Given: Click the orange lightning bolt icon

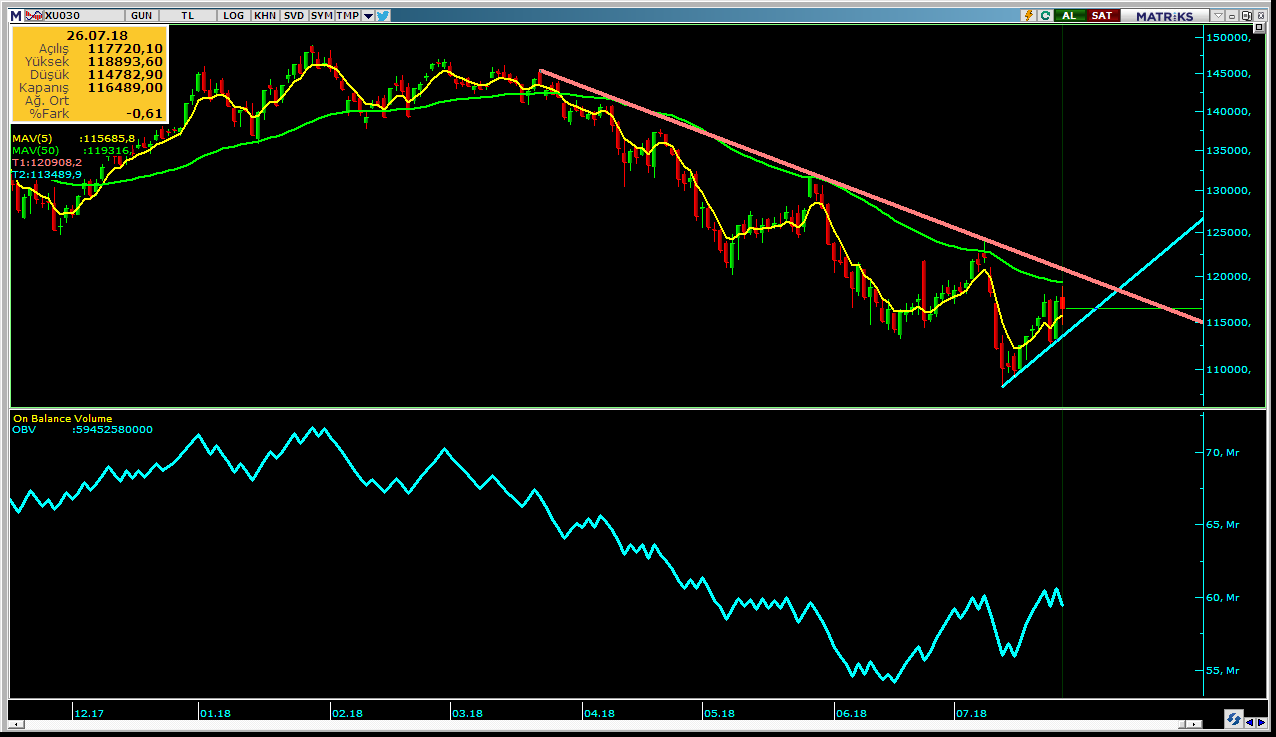Looking at the screenshot, I should [1027, 15].
